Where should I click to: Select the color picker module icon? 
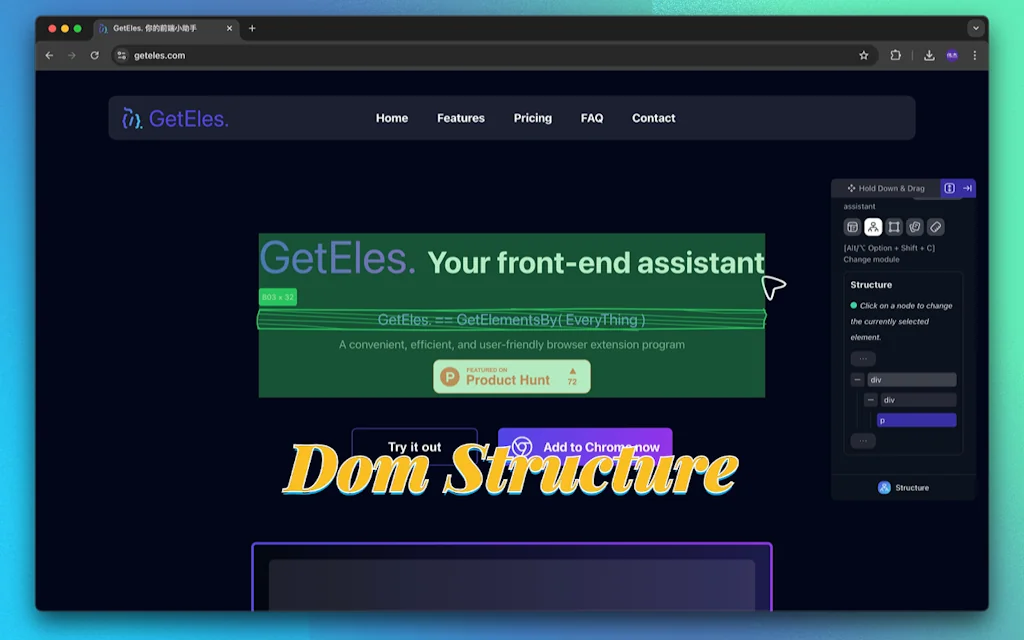tap(915, 227)
